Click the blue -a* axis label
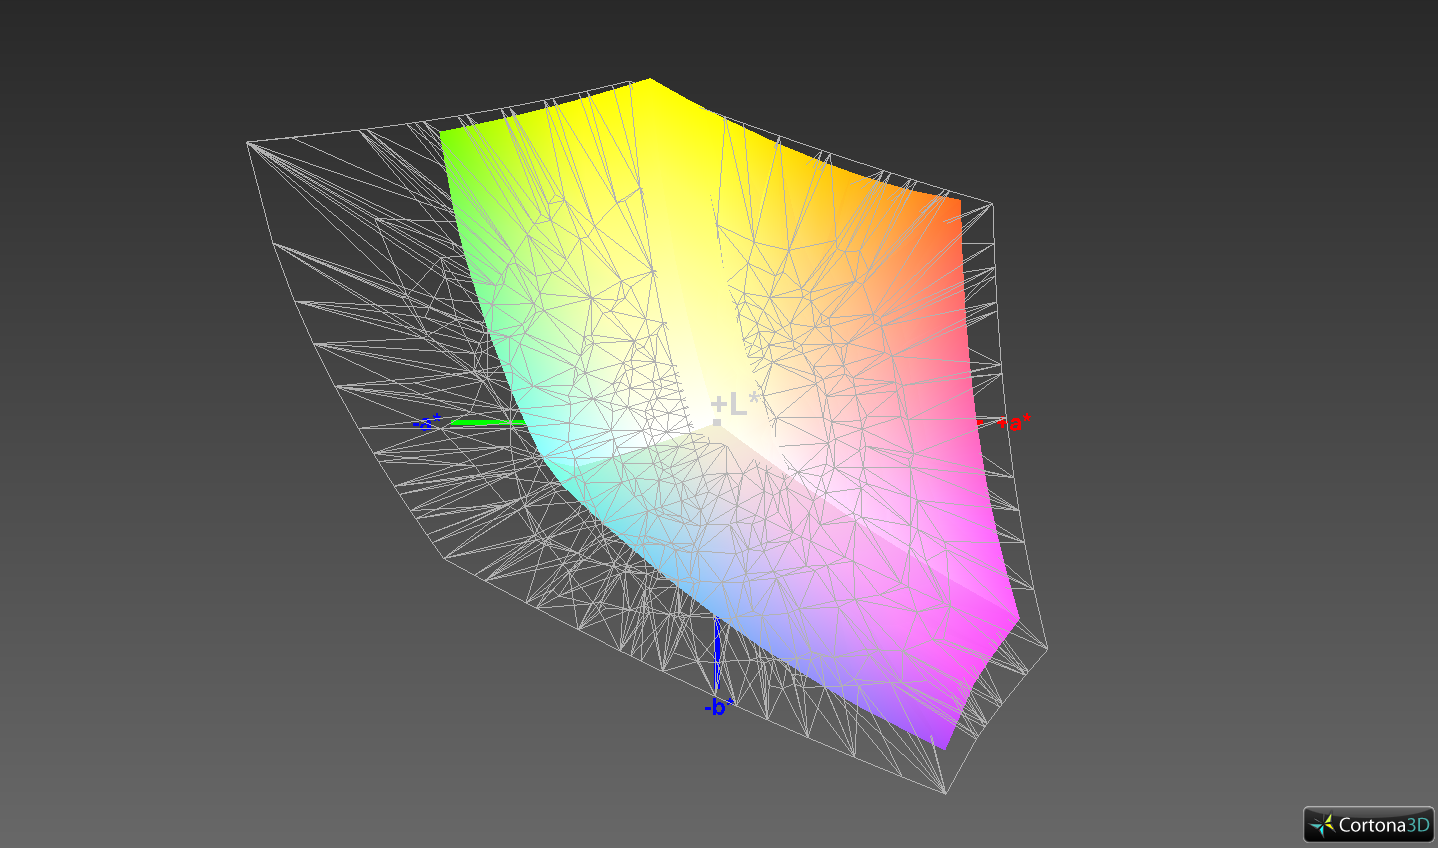 [427, 422]
